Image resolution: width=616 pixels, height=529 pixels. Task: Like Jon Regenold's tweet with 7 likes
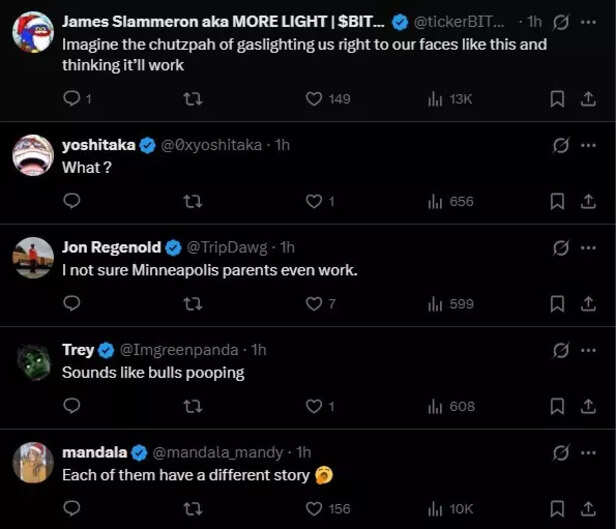coord(314,303)
